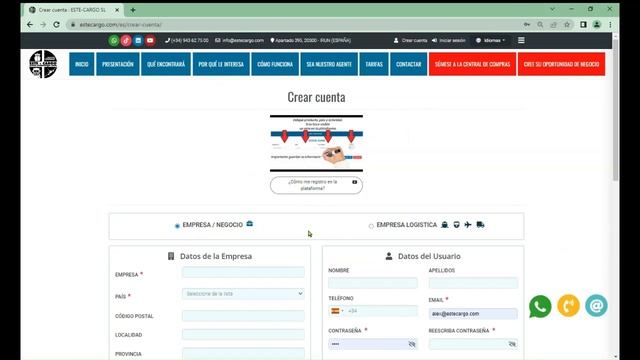The width and height of the screenshot is (640, 360).
Task: Open the WhatsApp icon in the site's top bar
Action: 114,40
